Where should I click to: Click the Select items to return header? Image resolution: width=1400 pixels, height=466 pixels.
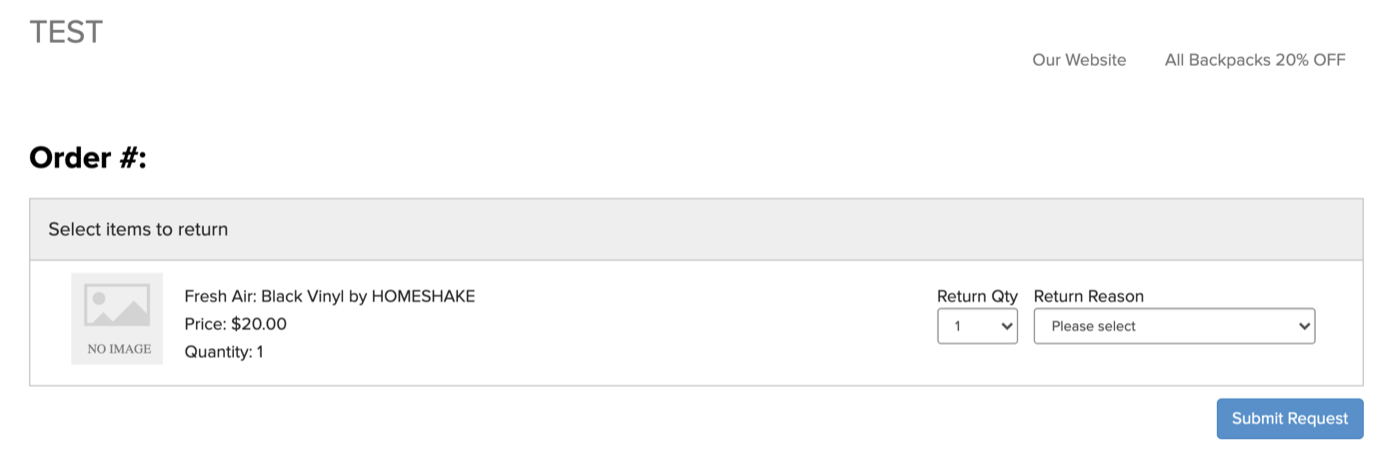138,229
